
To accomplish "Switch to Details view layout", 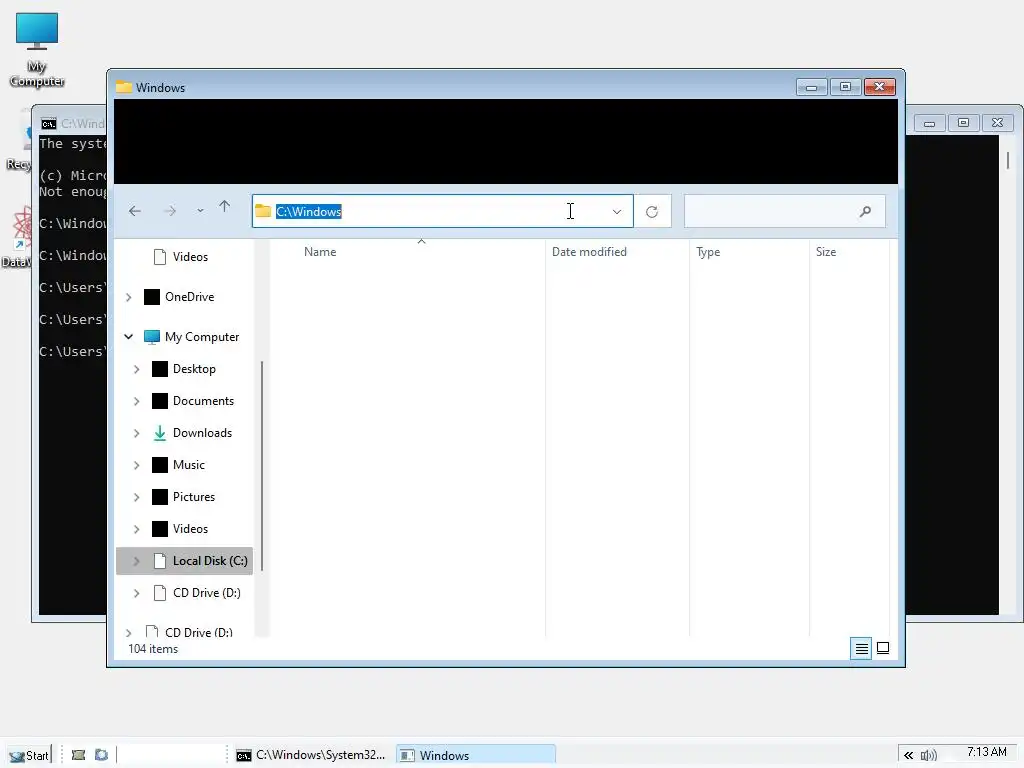I will tap(861, 648).
